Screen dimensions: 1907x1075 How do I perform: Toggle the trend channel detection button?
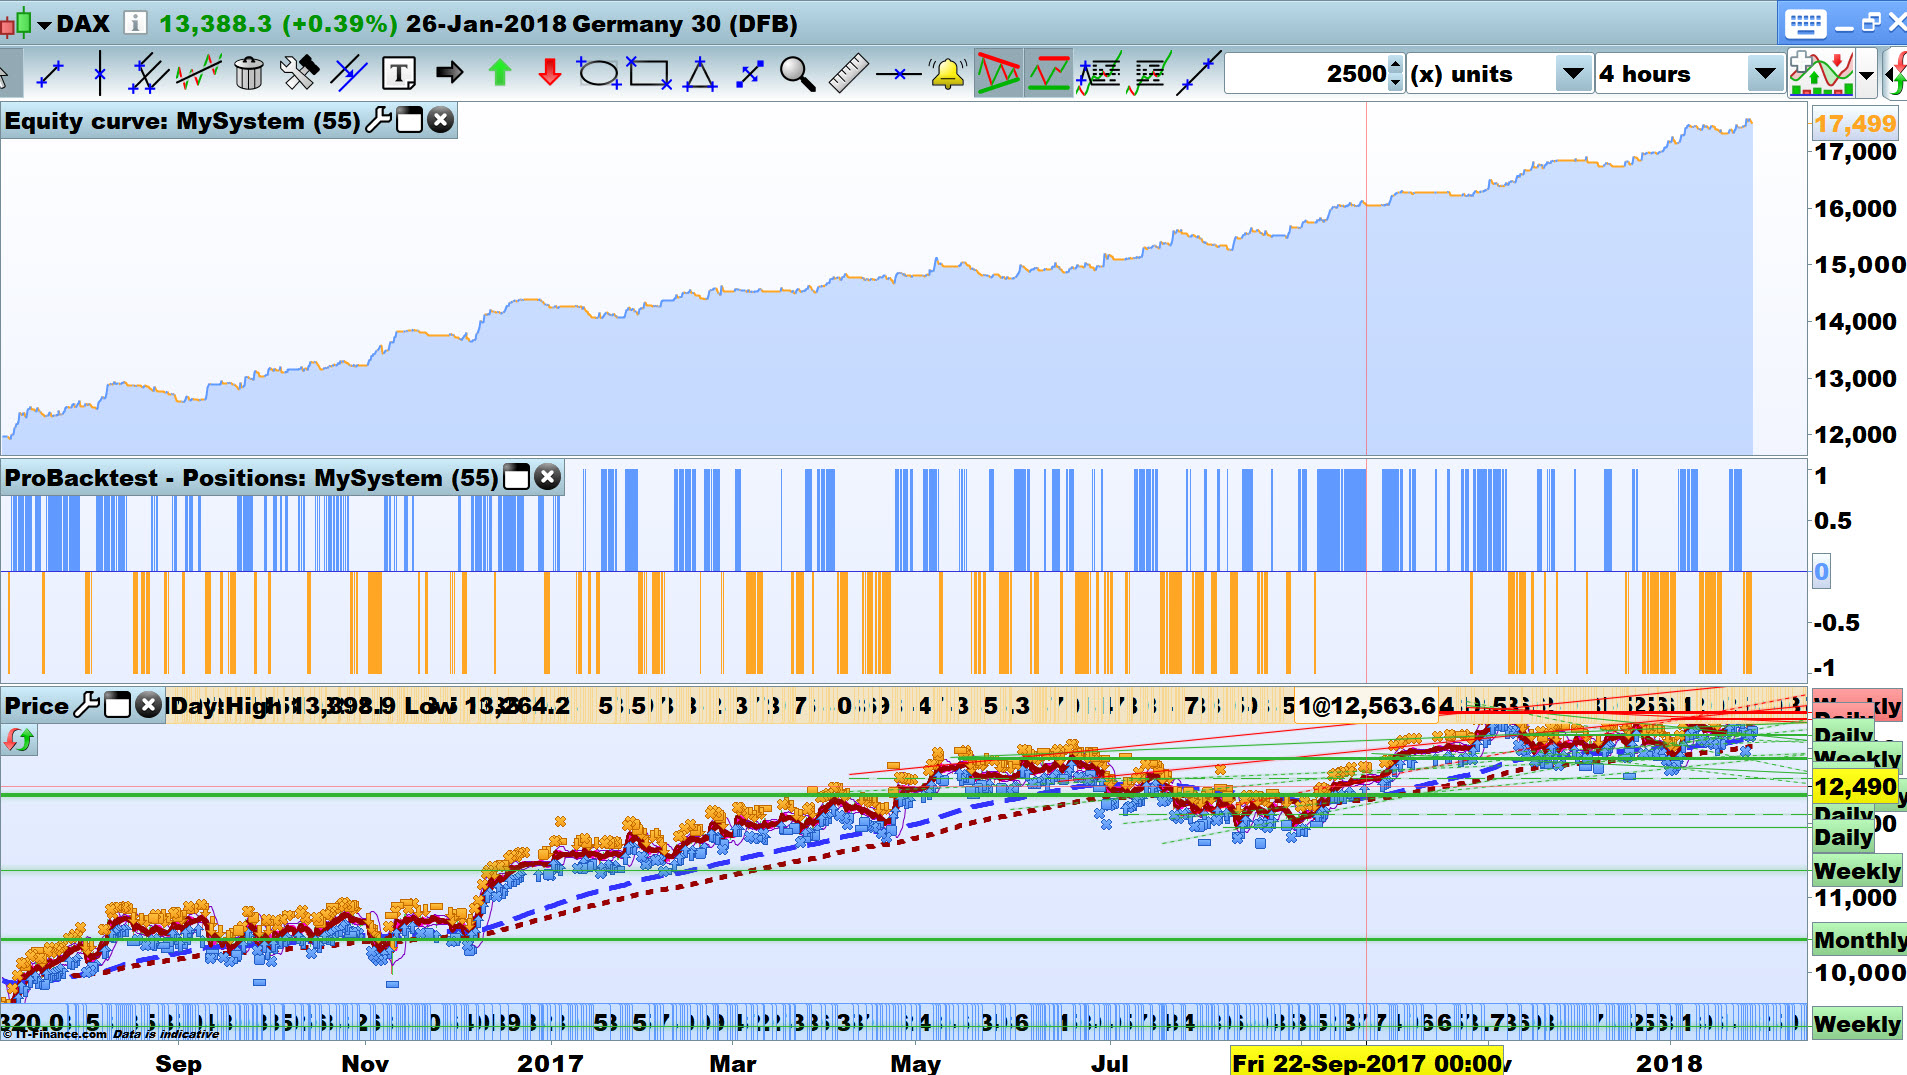(x=998, y=73)
